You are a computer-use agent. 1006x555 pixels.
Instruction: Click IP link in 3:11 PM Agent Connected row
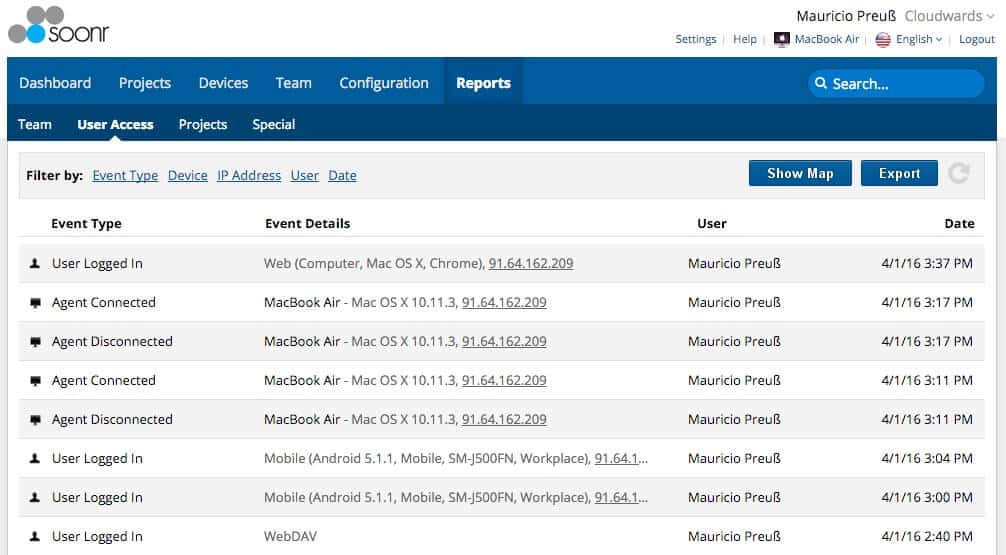tap(504, 380)
